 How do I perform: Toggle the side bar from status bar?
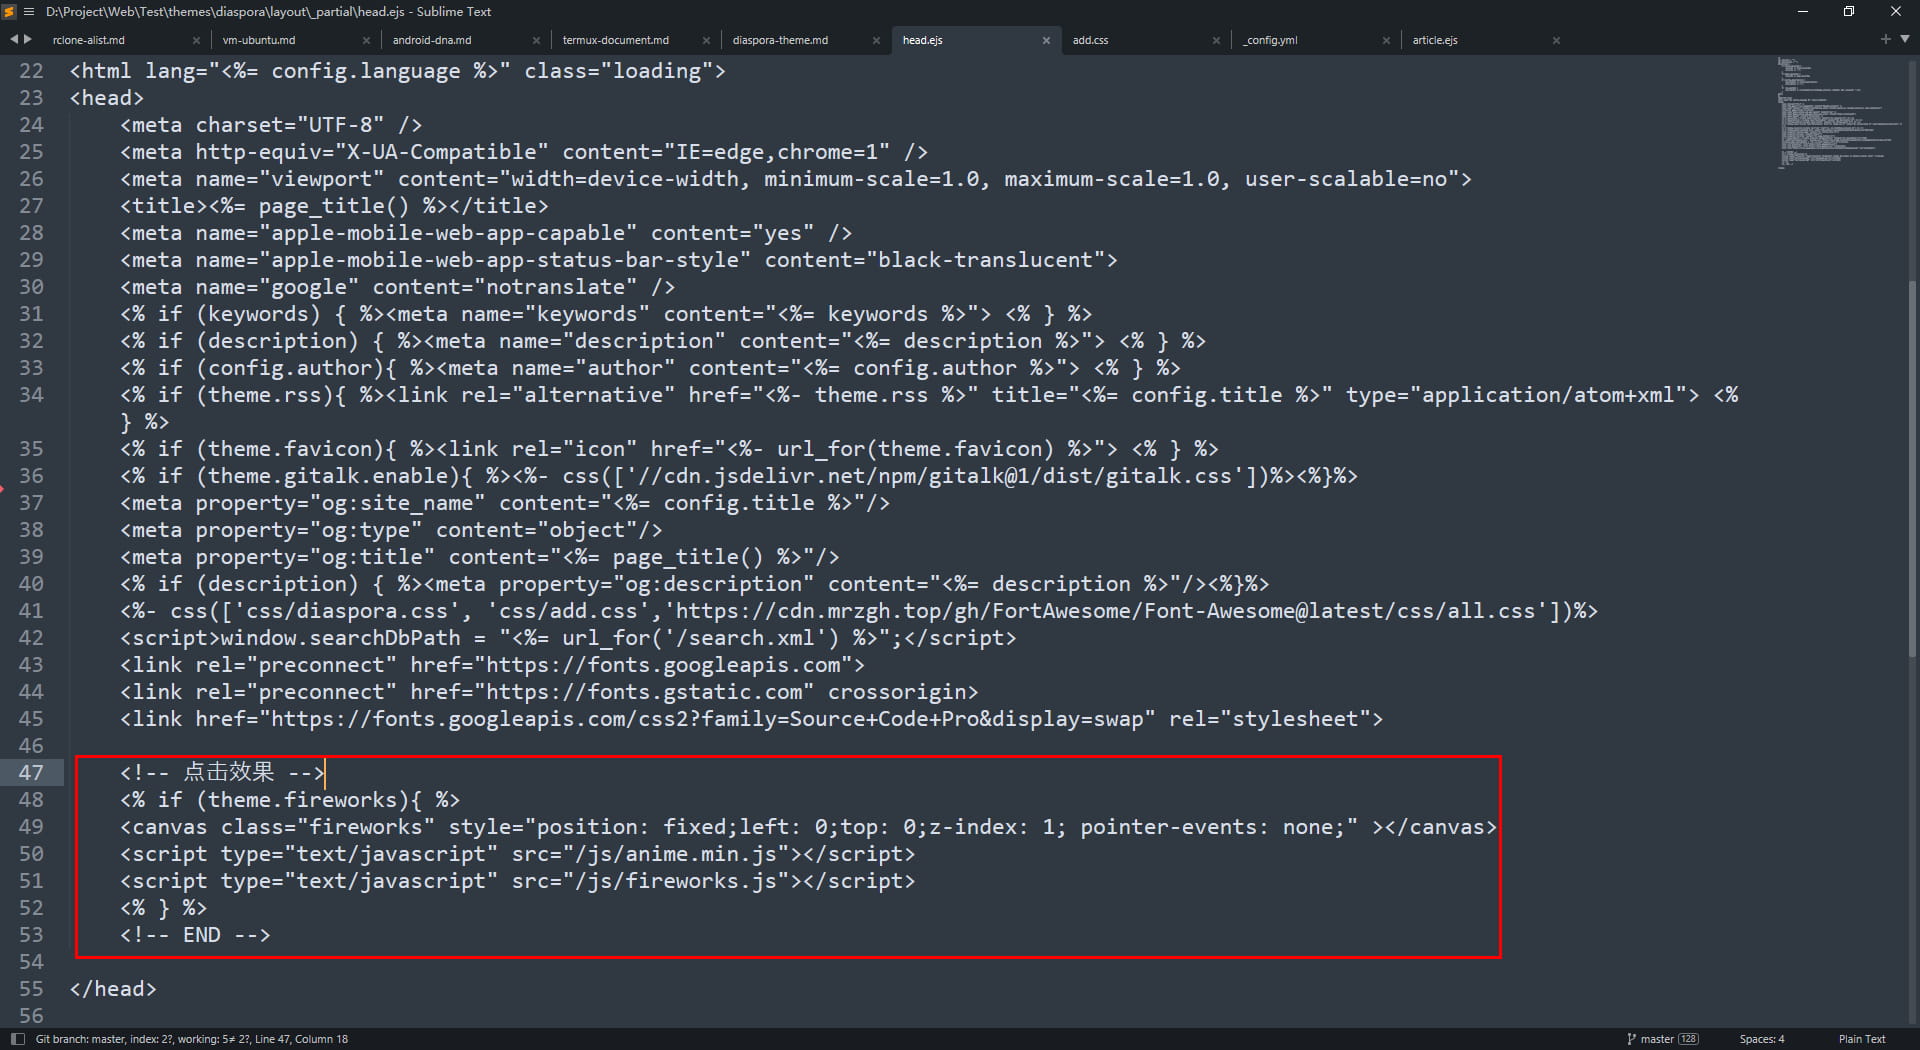(x=17, y=1039)
